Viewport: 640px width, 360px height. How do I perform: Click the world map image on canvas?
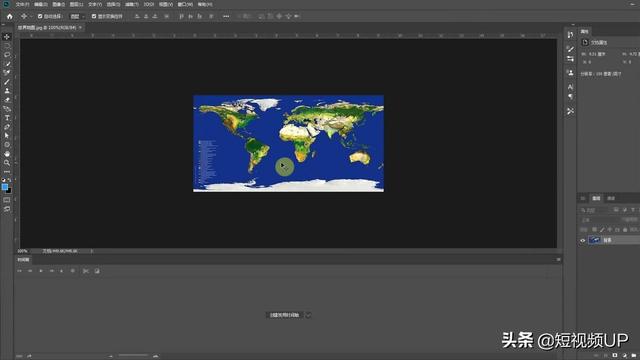coord(288,143)
